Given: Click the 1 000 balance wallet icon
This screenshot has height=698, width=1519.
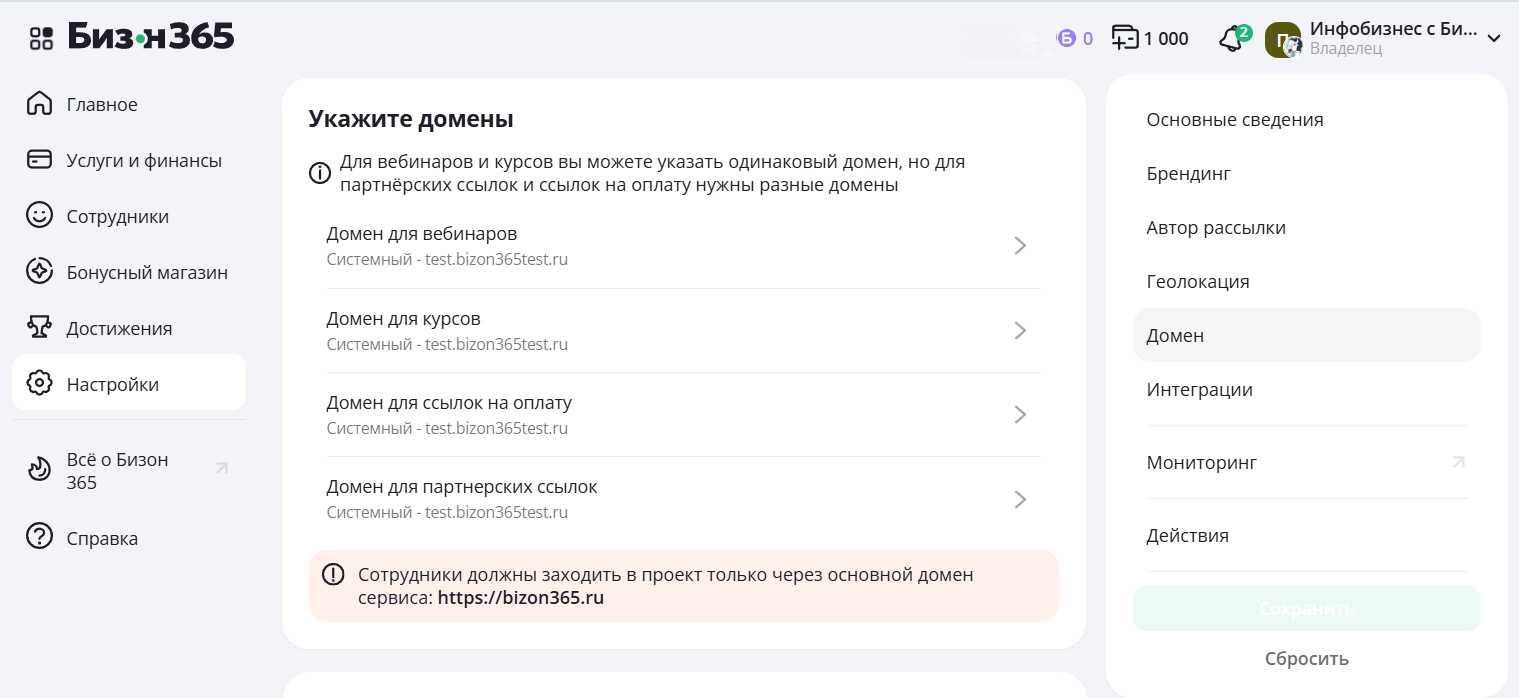Looking at the screenshot, I should tap(1126, 39).
